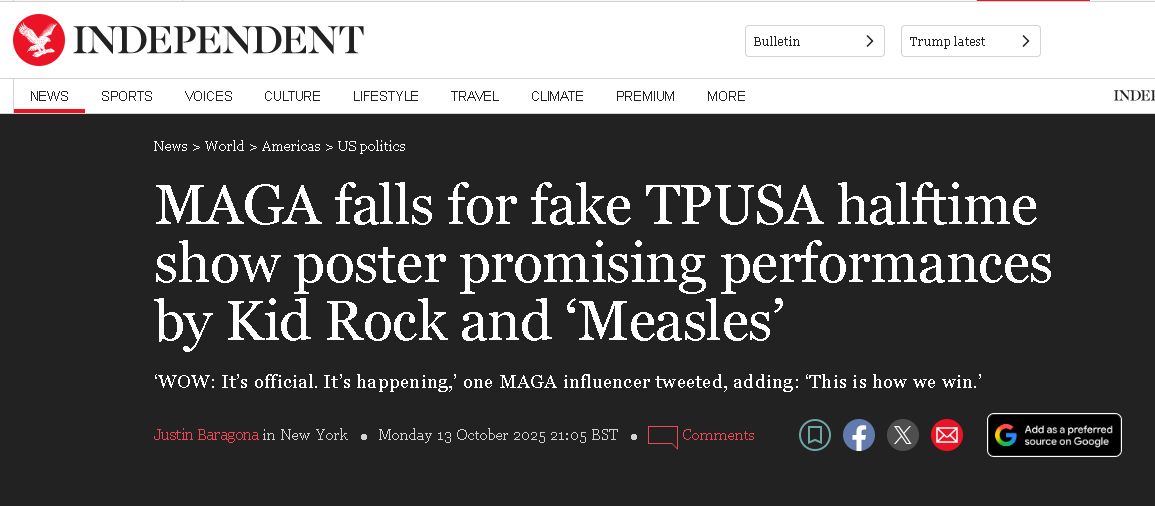Open the MORE navigation menu
The height and width of the screenshot is (506, 1155).
tap(726, 96)
